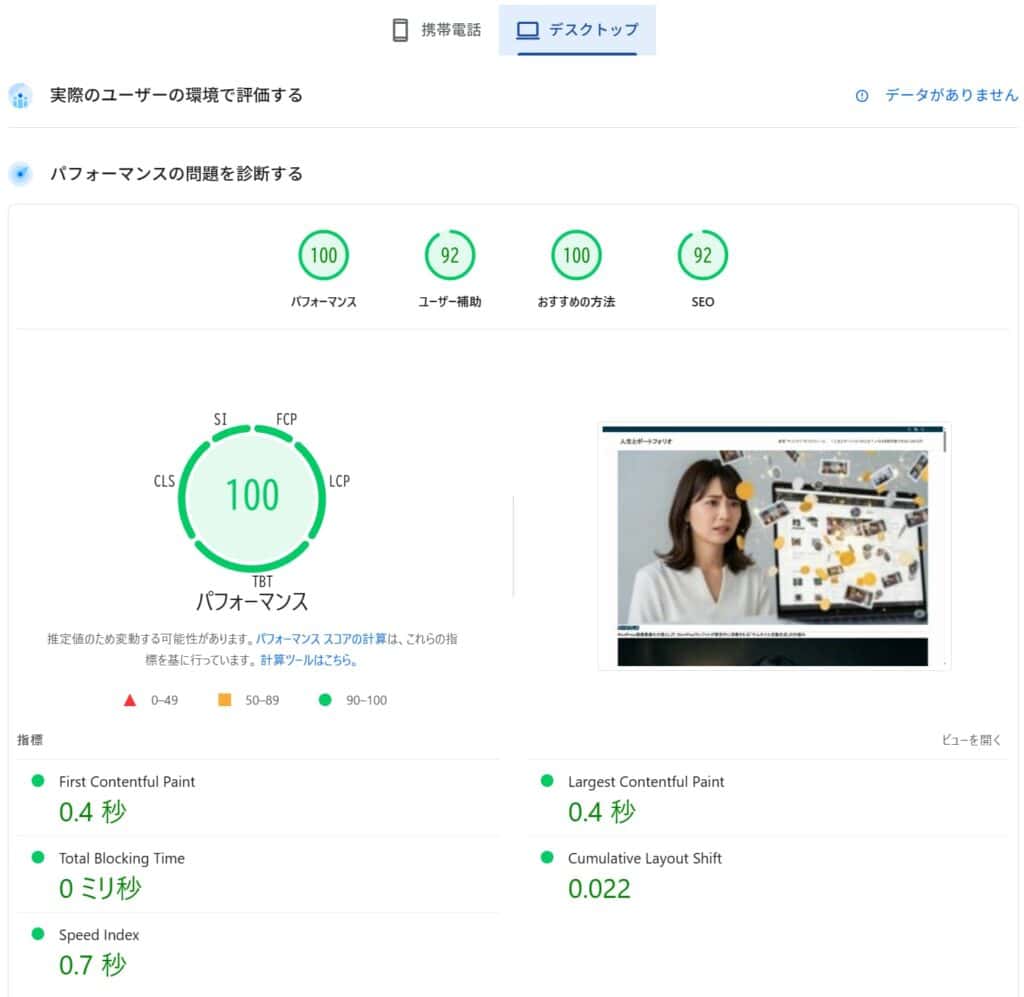Click the large performance gauge showing 100
This screenshot has height=997, width=1024.
pyautogui.click(x=252, y=496)
